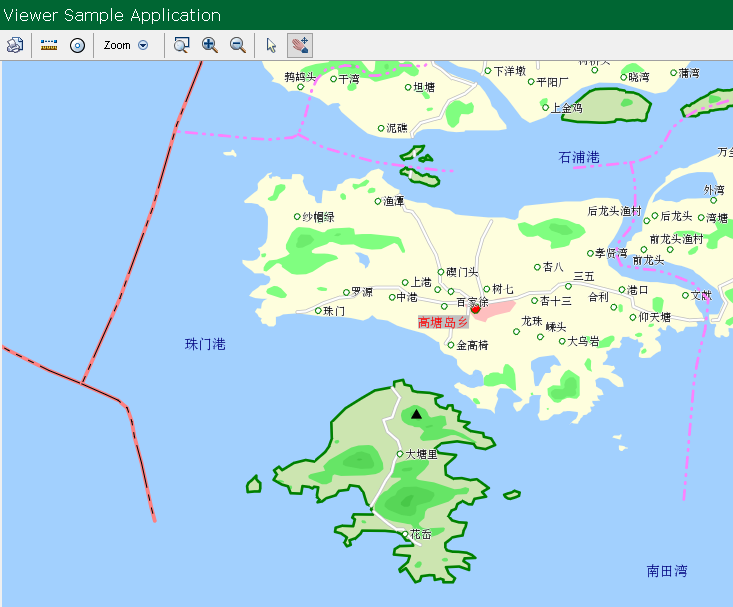Click the 金高椅 village label
Viewport: 733px width, 607px height.
[x=473, y=345]
